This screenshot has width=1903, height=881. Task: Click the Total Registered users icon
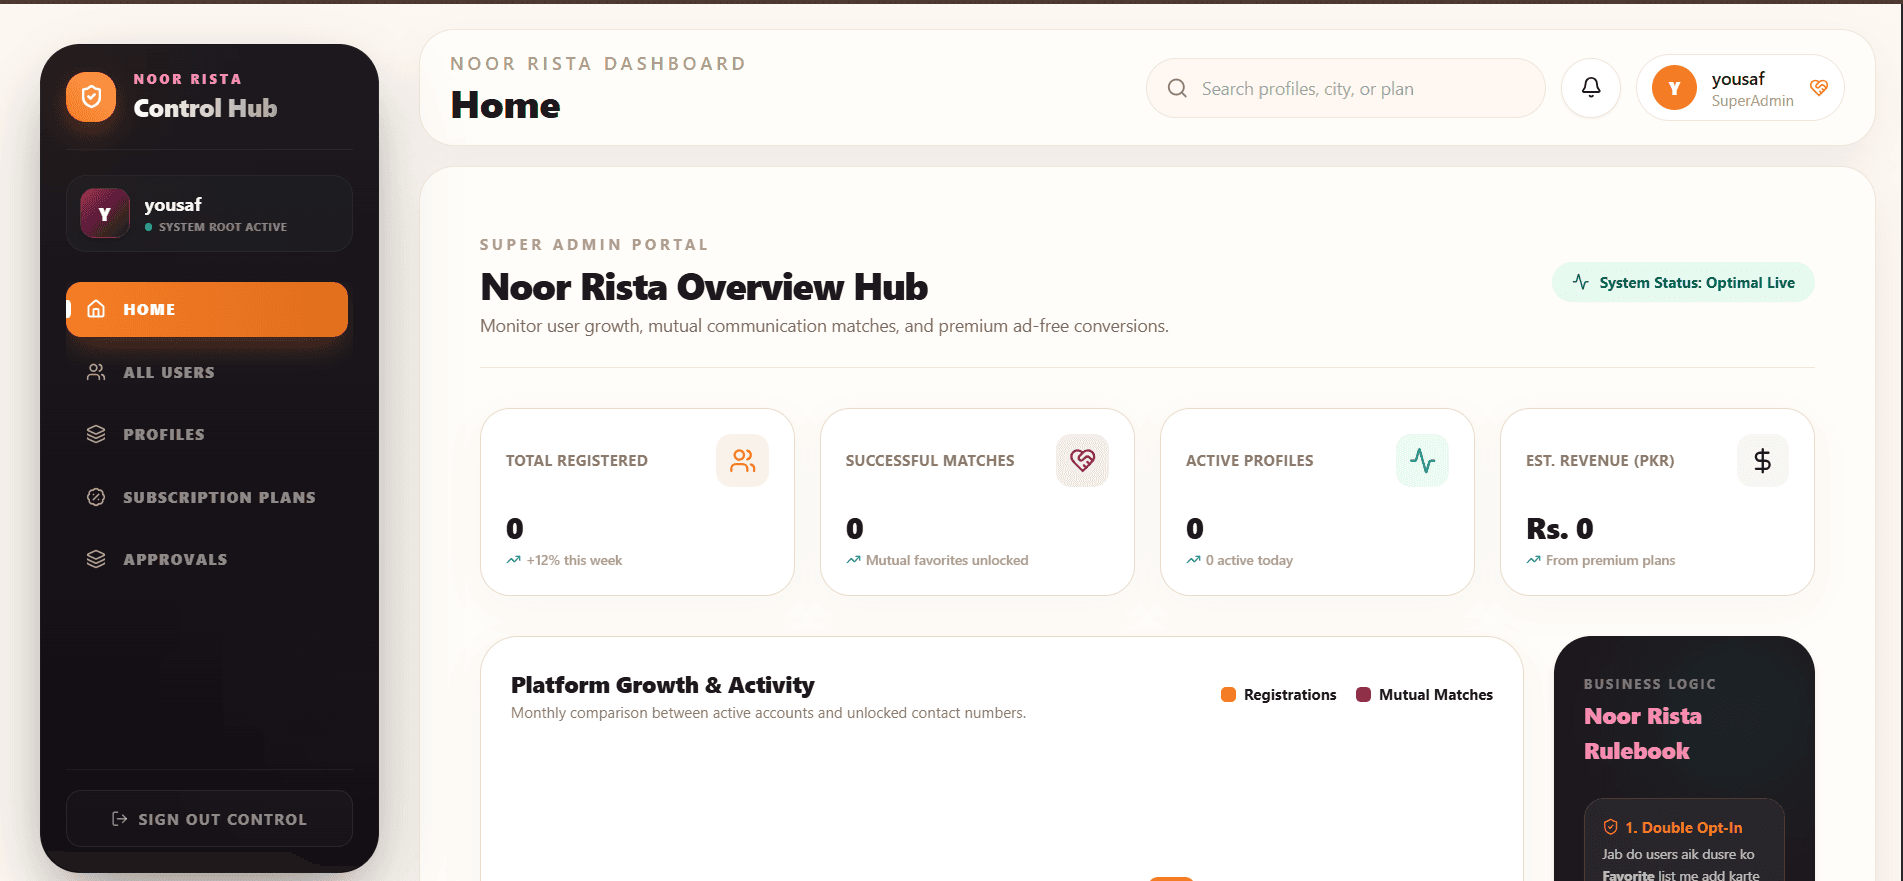pyautogui.click(x=743, y=461)
